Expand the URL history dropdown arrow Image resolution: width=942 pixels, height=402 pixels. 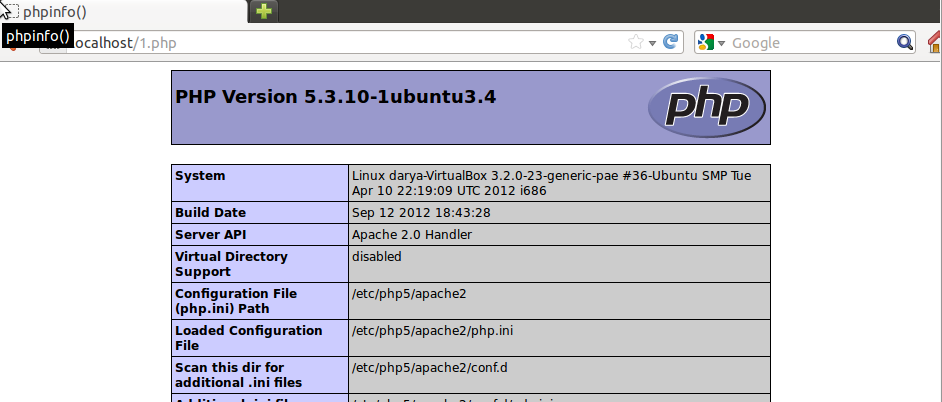click(652, 43)
